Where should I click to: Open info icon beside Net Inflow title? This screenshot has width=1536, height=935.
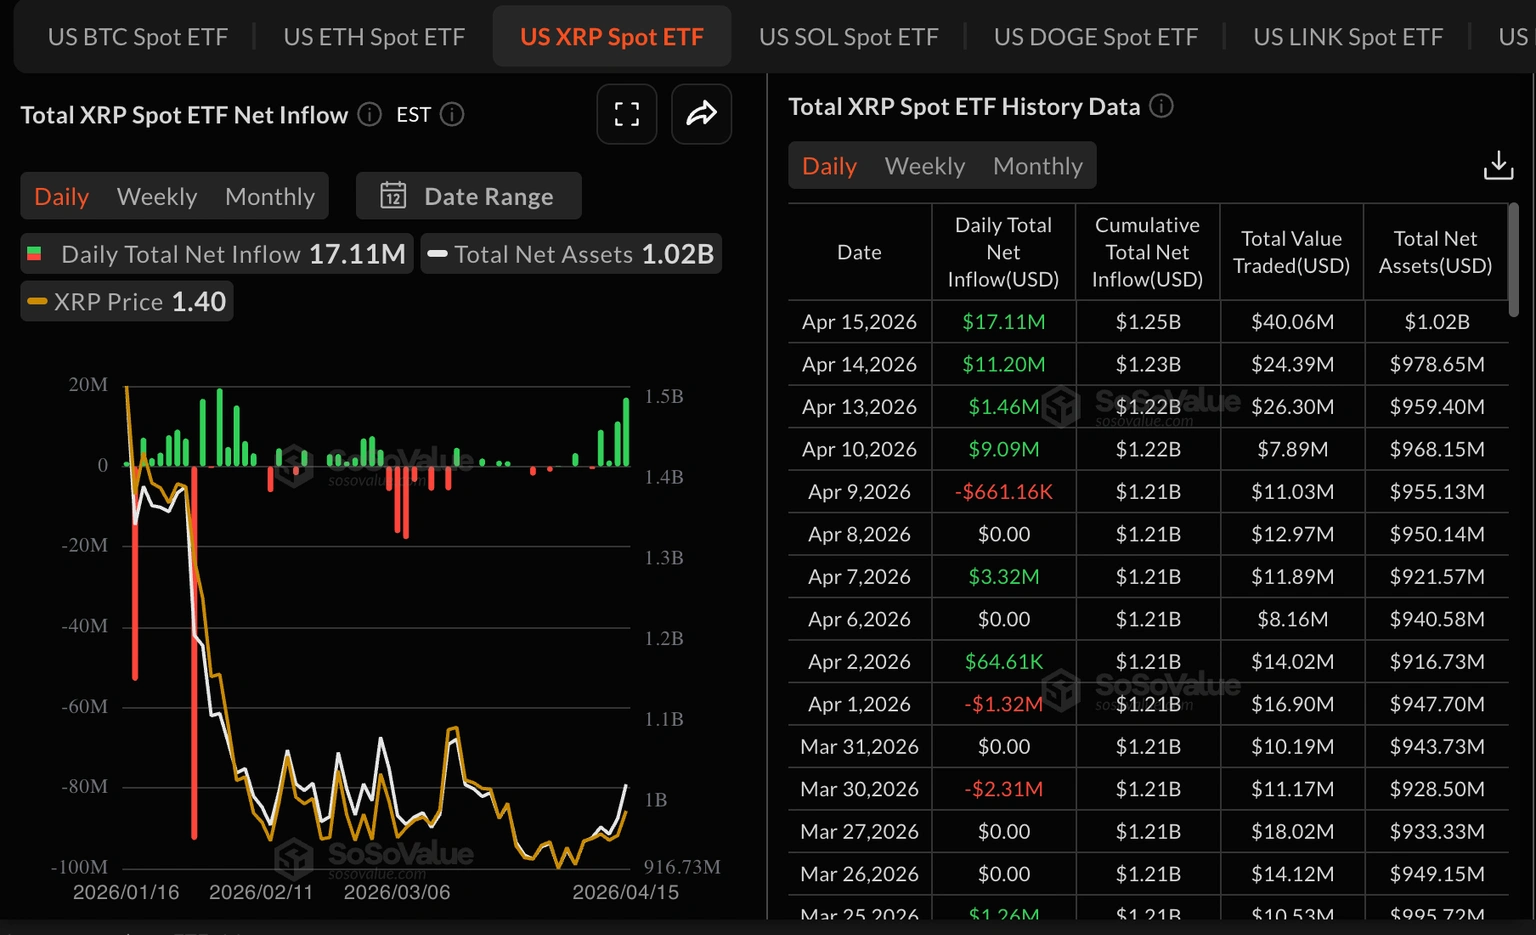tap(370, 114)
